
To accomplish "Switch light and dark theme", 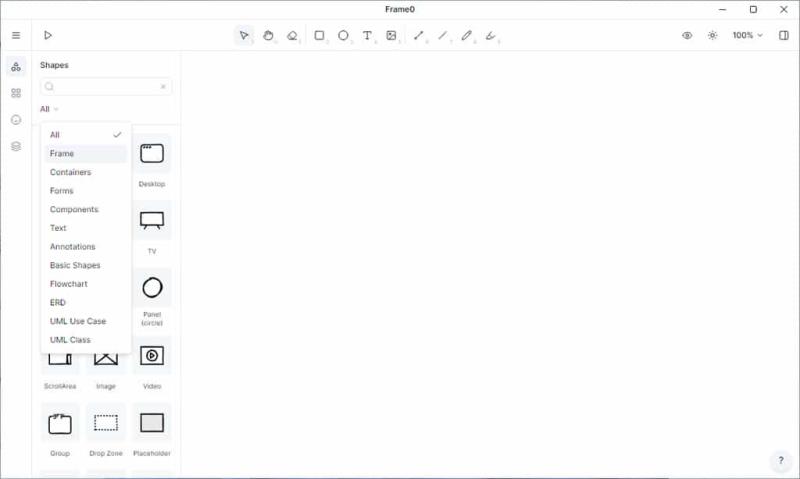I will click(x=712, y=35).
